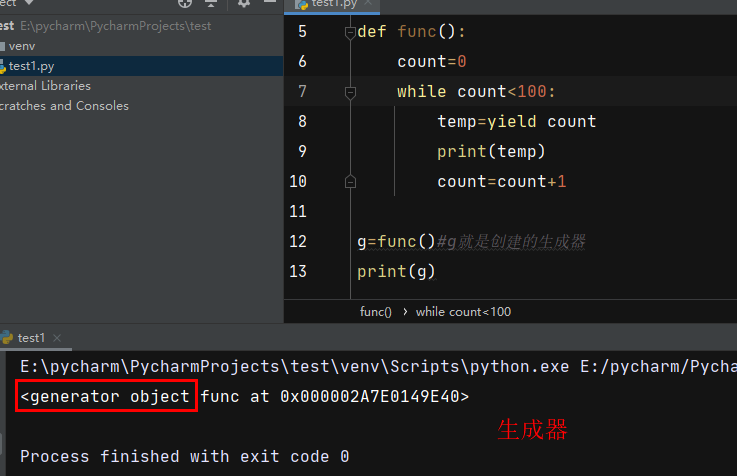Click the python.exe command line in the console
737x476 pixels.
(378, 367)
